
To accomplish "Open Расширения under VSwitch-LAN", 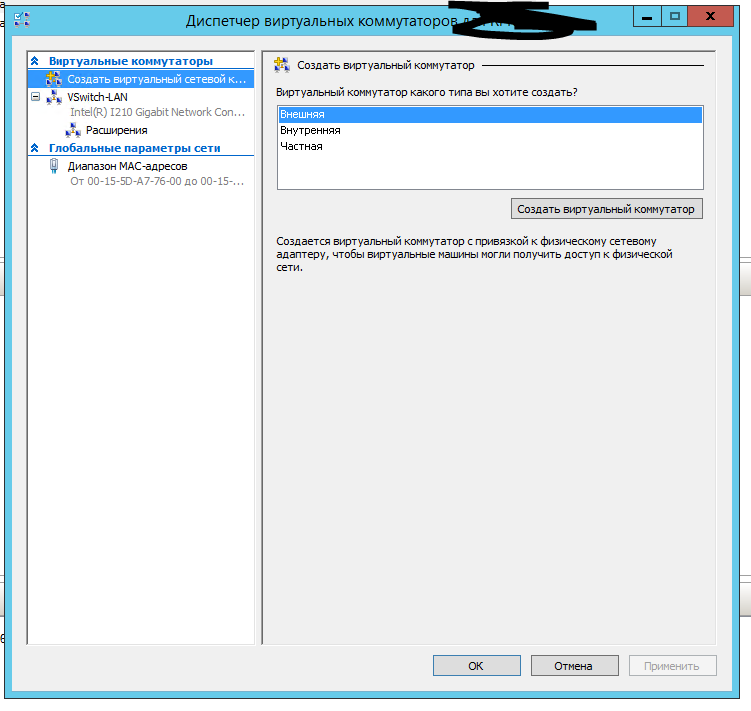I will [116, 130].
